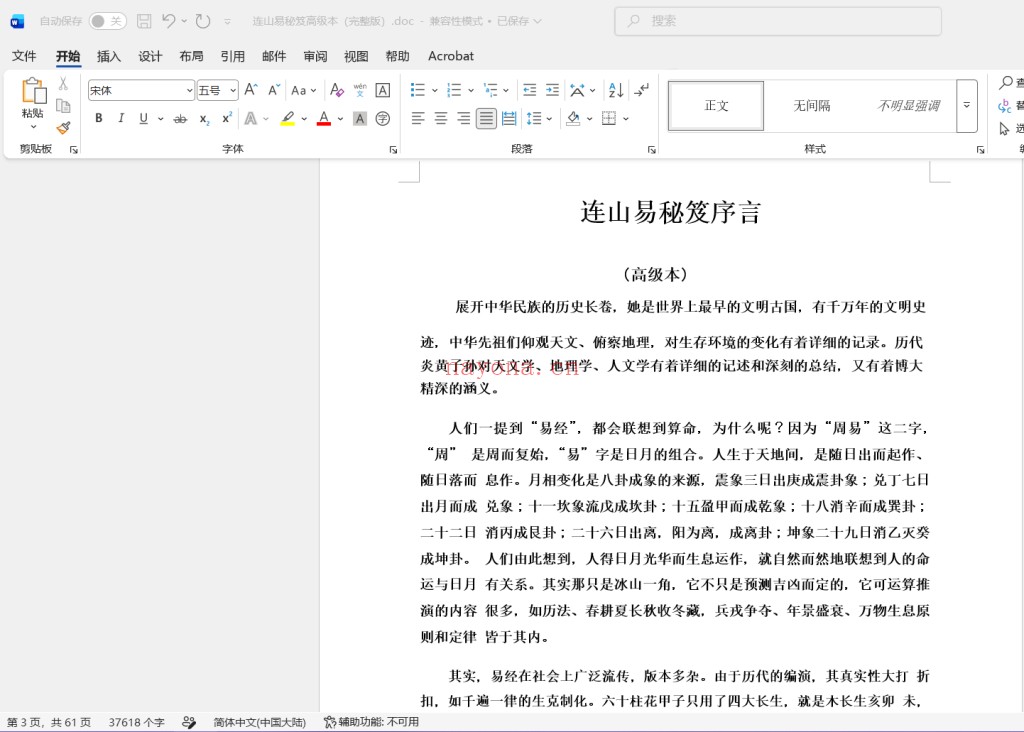Click the Redo arrow icon

tap(203, 22)
